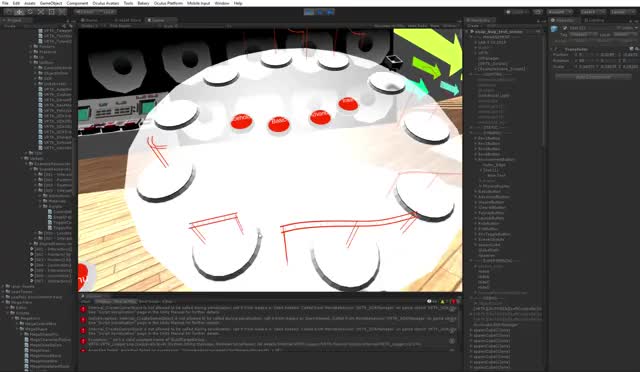Toggle Error Pause in Console
640x372 pixels.
pos(149,301)
